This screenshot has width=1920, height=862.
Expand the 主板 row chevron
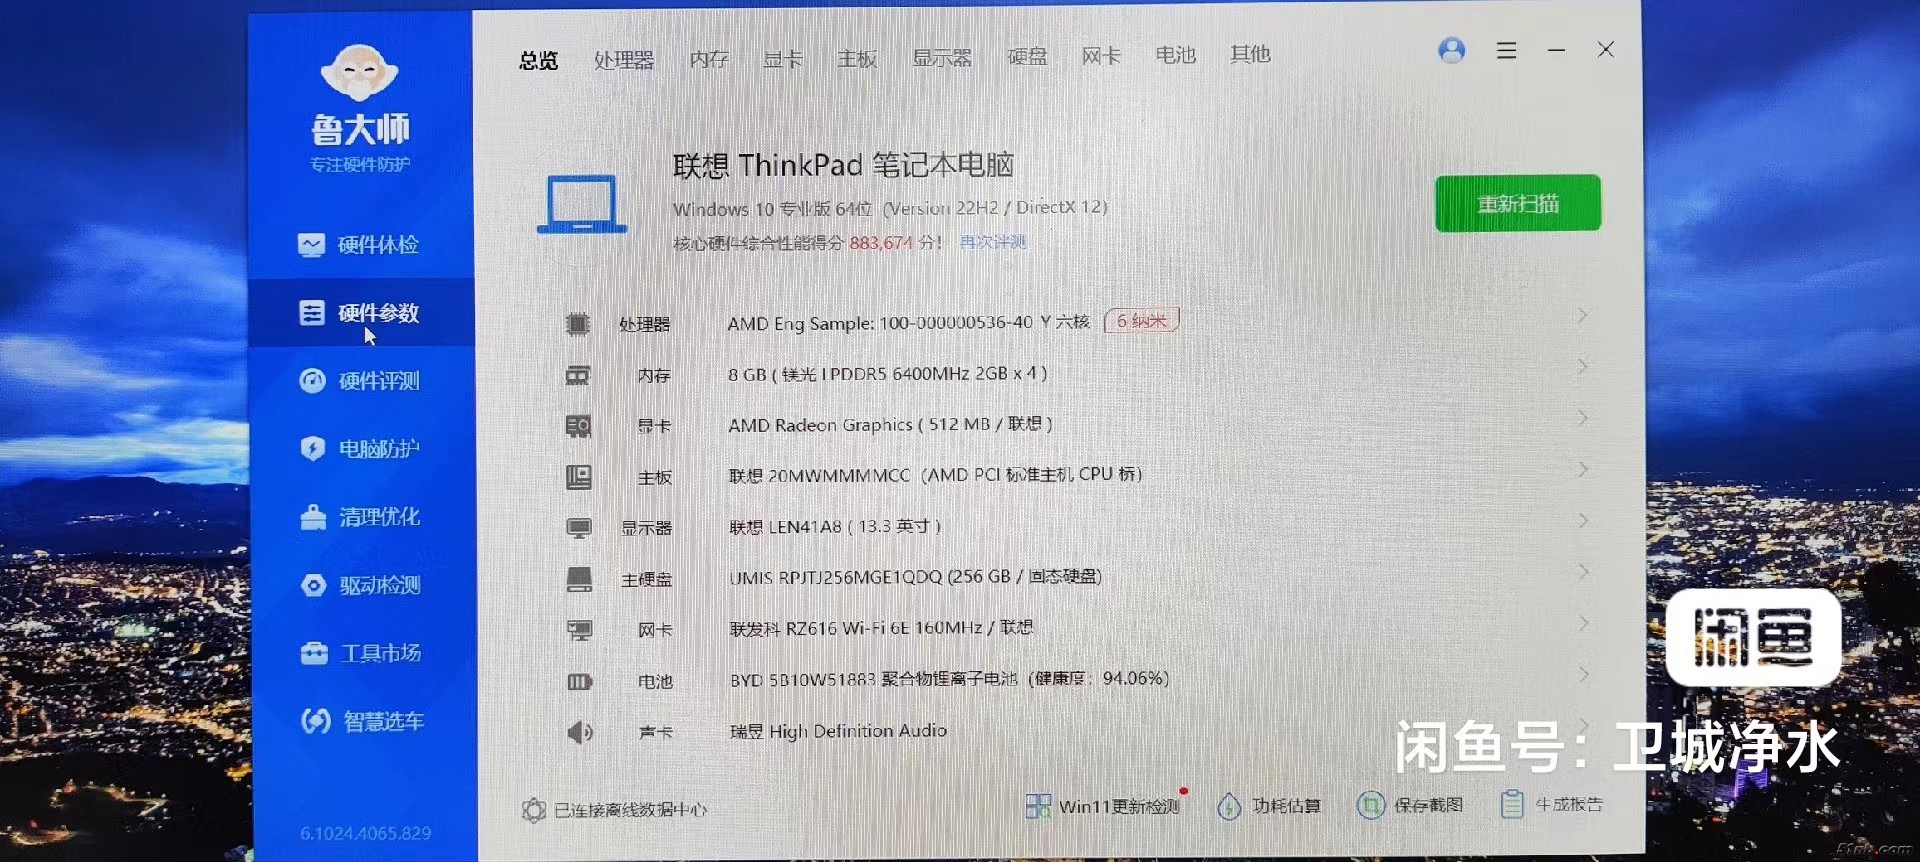[1583, 469]
